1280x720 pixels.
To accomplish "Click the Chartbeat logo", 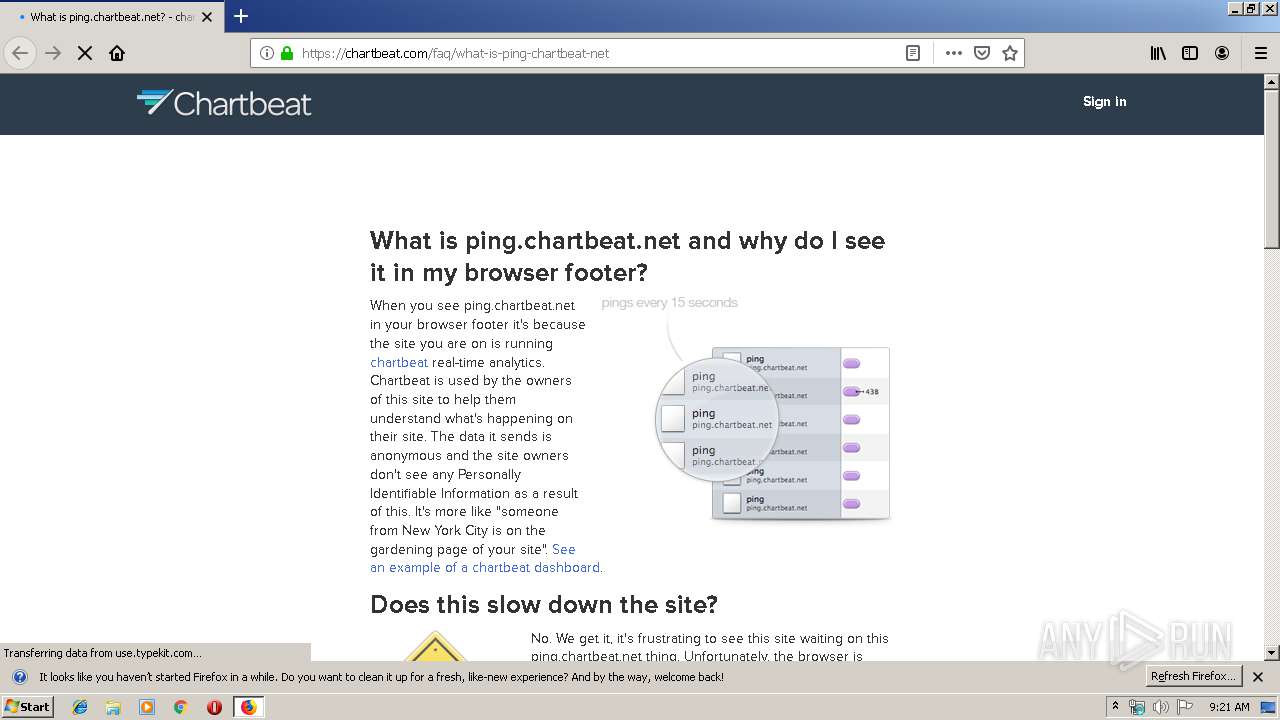I will tap(224, 103).
